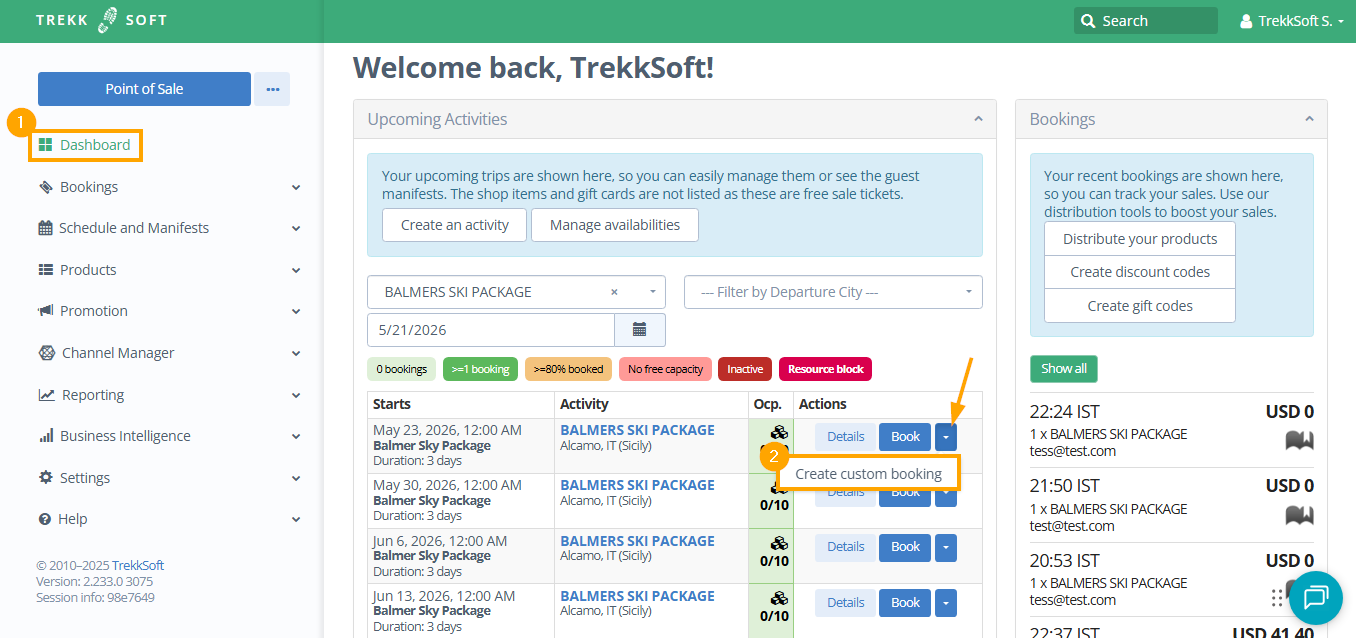Click the red 'No free capacity' legend badge
The width and height of the screenshot is (1356, 638).
(x=665, y=369)
